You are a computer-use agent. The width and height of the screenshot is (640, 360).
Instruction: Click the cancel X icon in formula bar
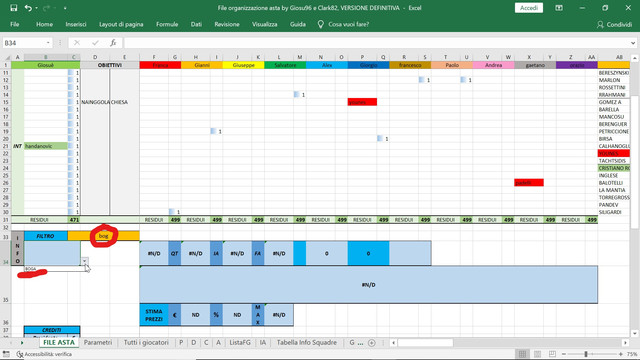pyautogui.click(x=77, y=43)
